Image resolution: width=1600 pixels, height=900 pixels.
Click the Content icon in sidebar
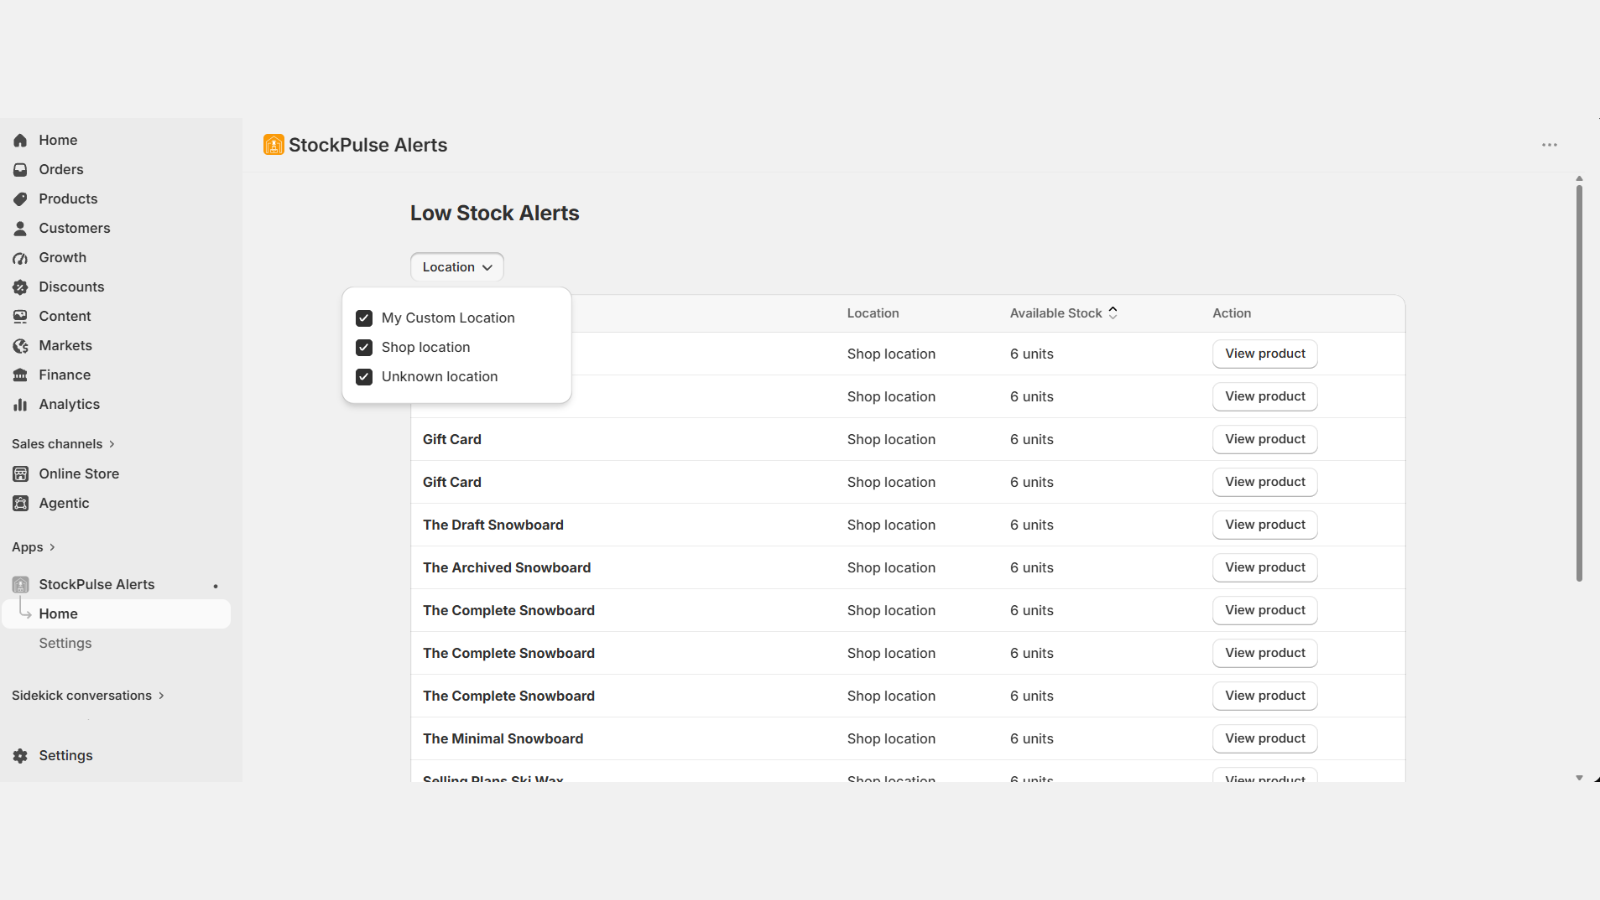pos(20,317)
